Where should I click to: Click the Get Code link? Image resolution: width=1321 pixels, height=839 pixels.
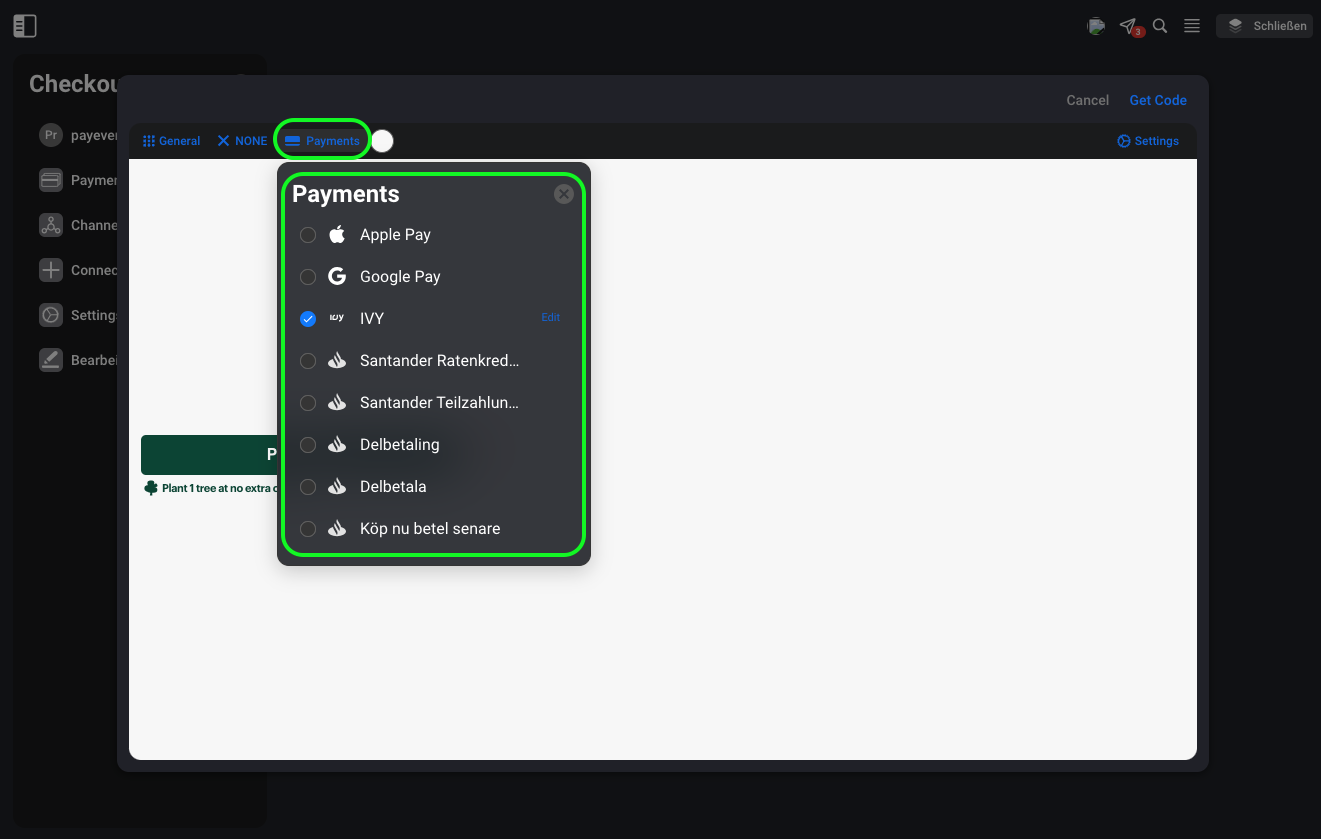1158,100
